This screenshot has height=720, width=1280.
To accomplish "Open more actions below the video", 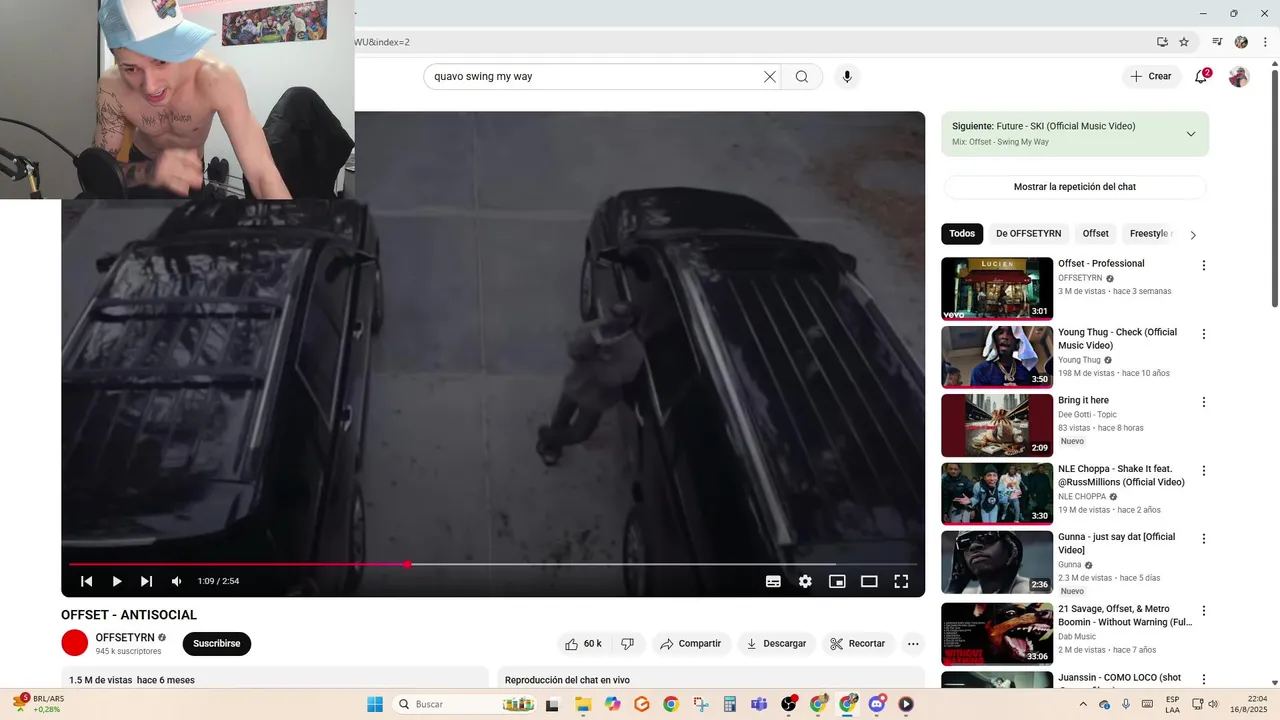I will (913, 644).
